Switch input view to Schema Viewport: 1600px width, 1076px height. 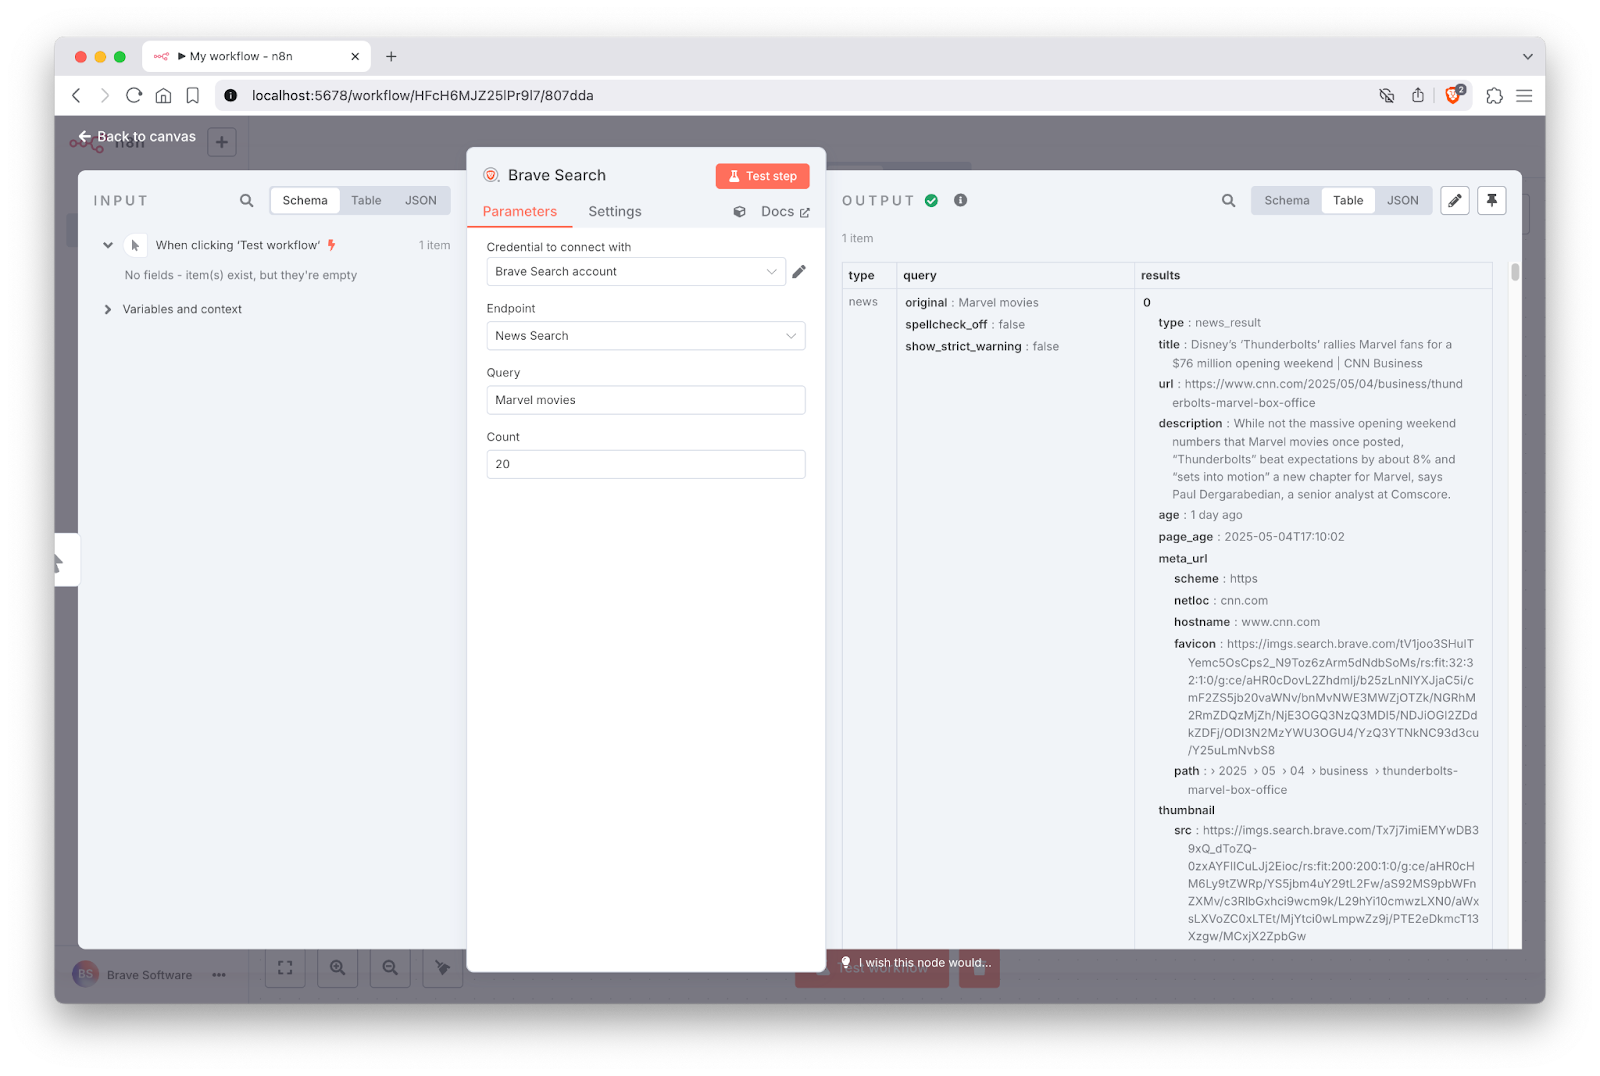point(305,200)
